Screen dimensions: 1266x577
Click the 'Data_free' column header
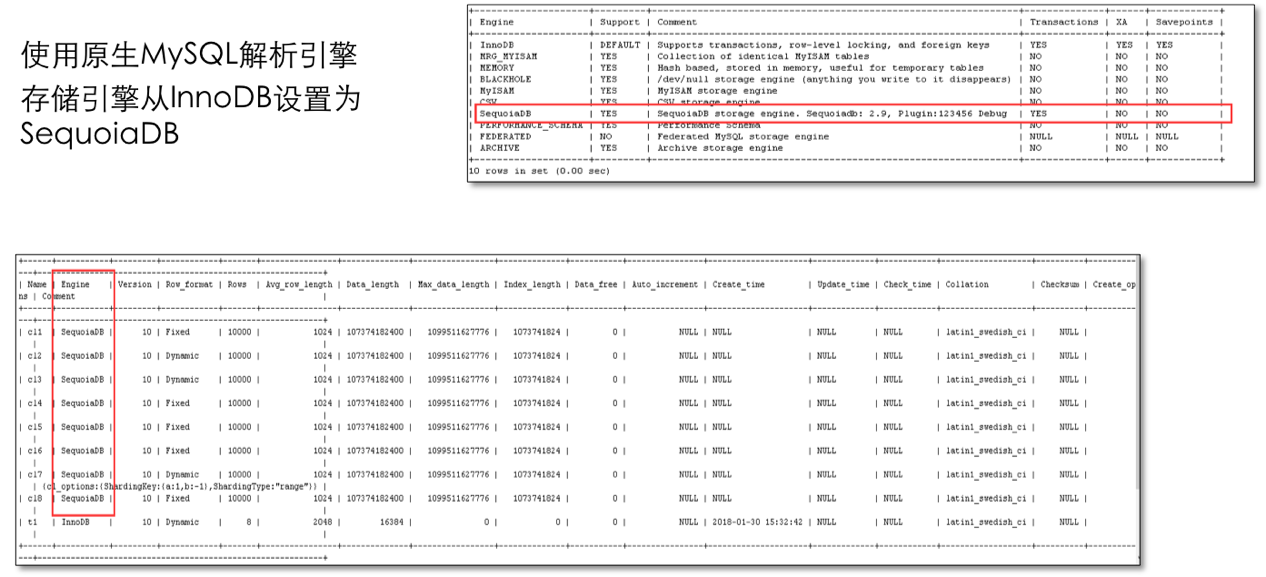coord(597,284)
